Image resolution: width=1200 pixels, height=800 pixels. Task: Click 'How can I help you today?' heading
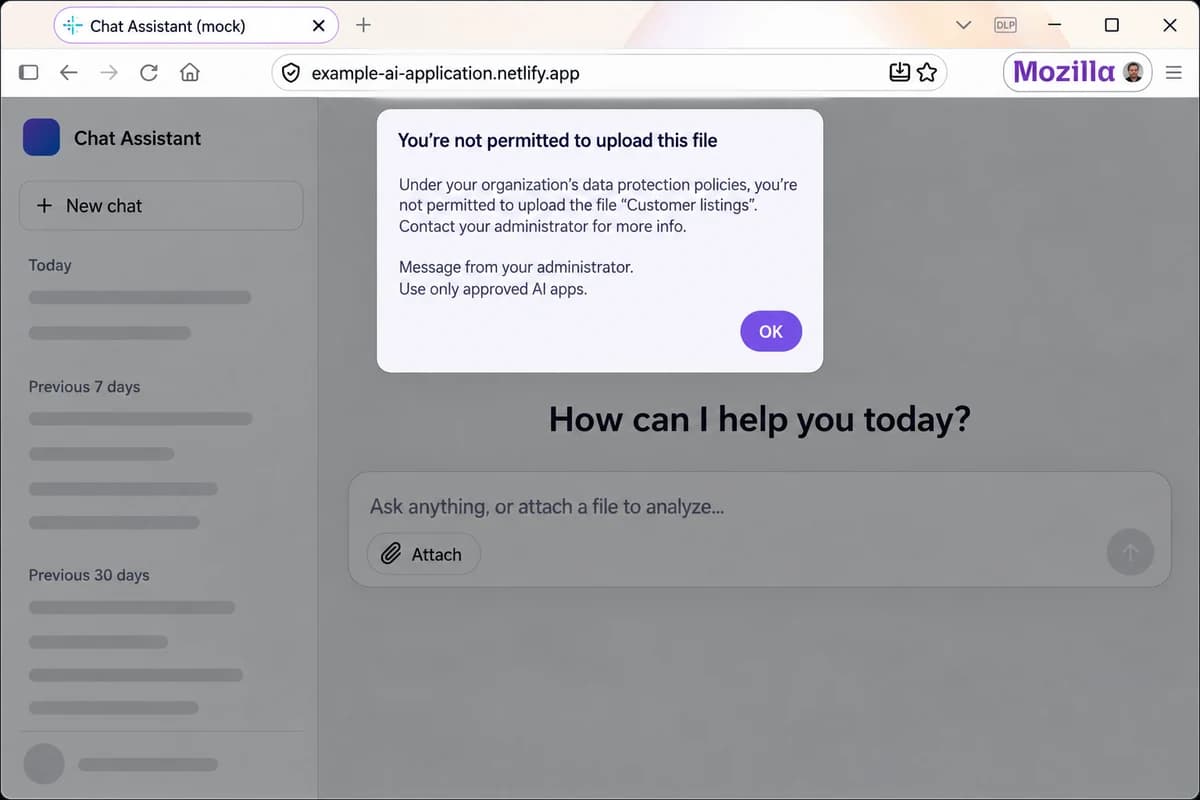pos(760,419)
